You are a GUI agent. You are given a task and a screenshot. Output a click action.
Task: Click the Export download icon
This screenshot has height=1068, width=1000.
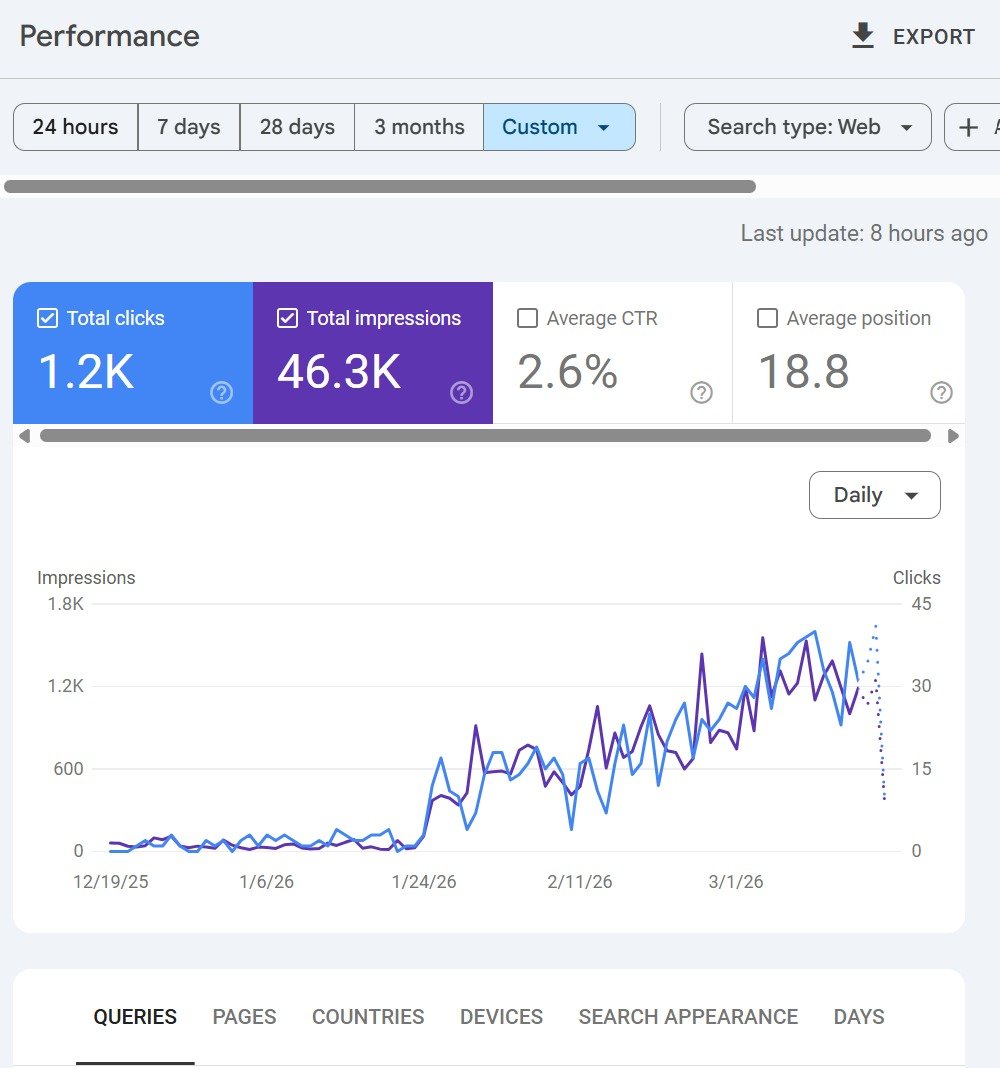point(862,37)
